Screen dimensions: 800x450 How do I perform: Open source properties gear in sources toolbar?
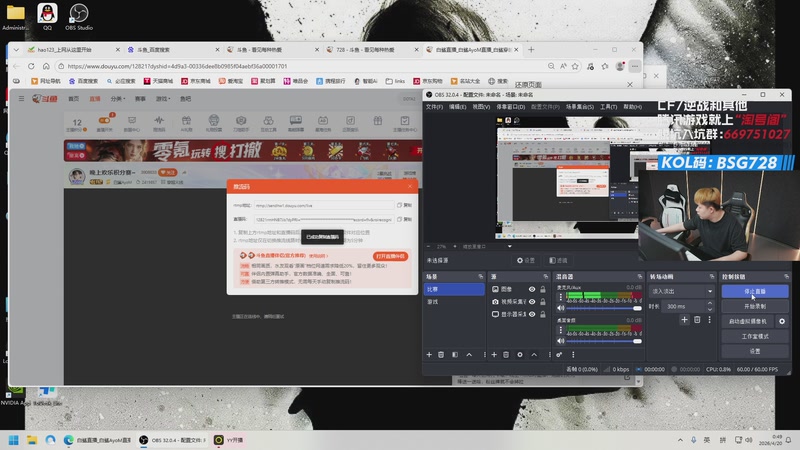pos(520,355)
